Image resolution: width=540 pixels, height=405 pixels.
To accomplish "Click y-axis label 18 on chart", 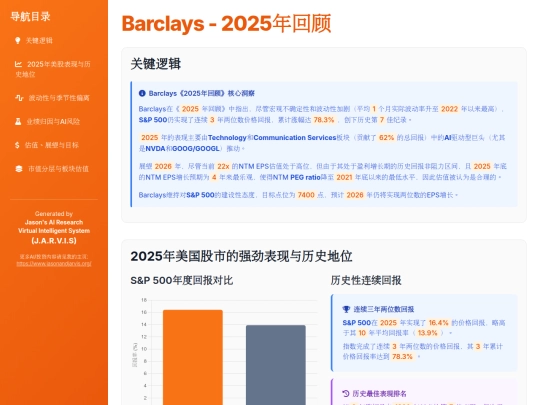I will 144,300.
